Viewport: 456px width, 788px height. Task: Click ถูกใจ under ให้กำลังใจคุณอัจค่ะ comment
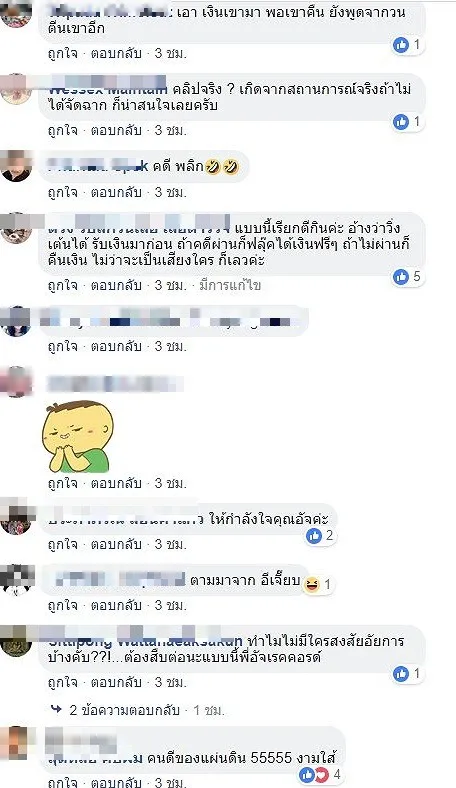(63, 544)
